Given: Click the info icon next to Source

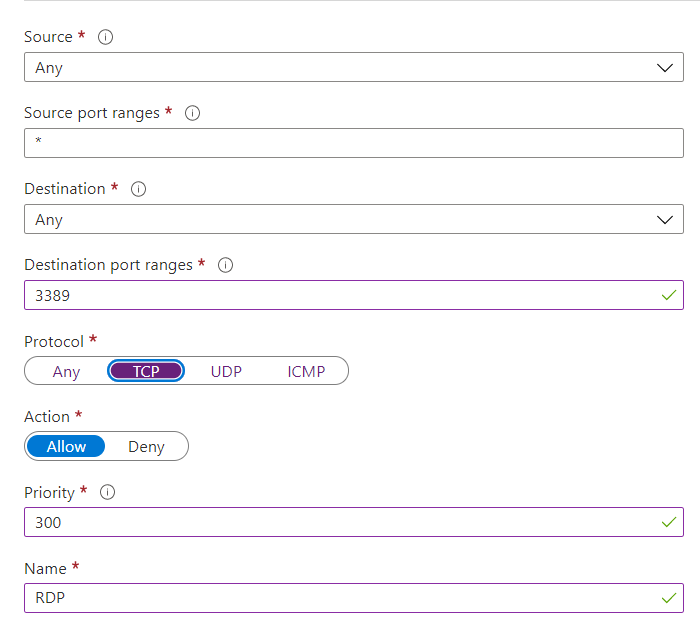Looking at the screenshot, I should click(105, 37).
